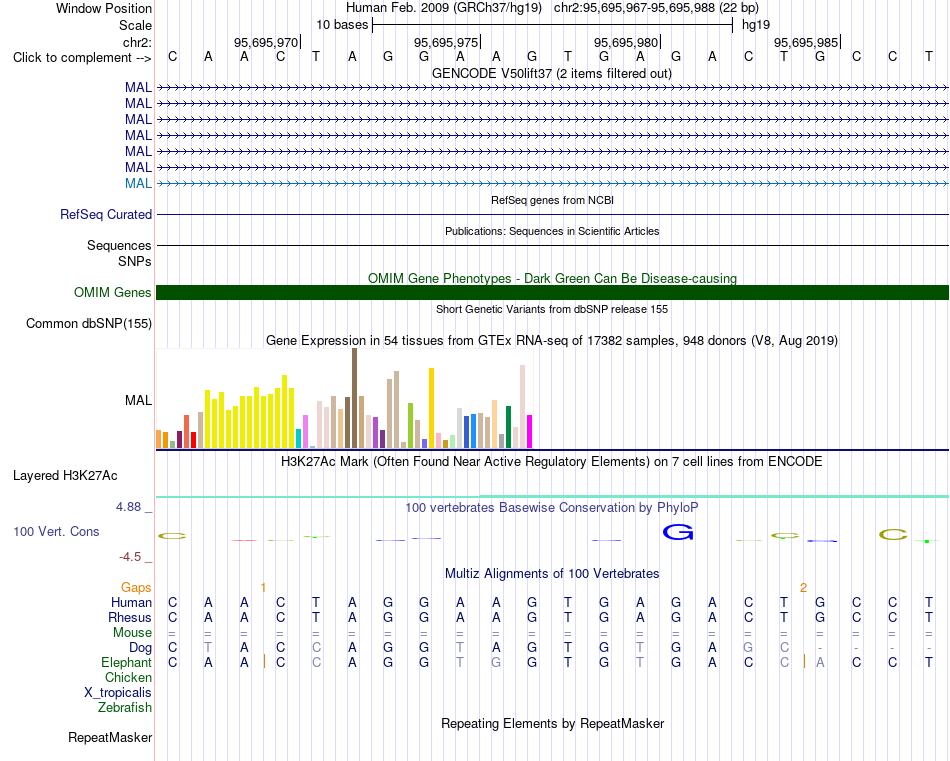Click the gold GTEx expression bar

point(431,408)
